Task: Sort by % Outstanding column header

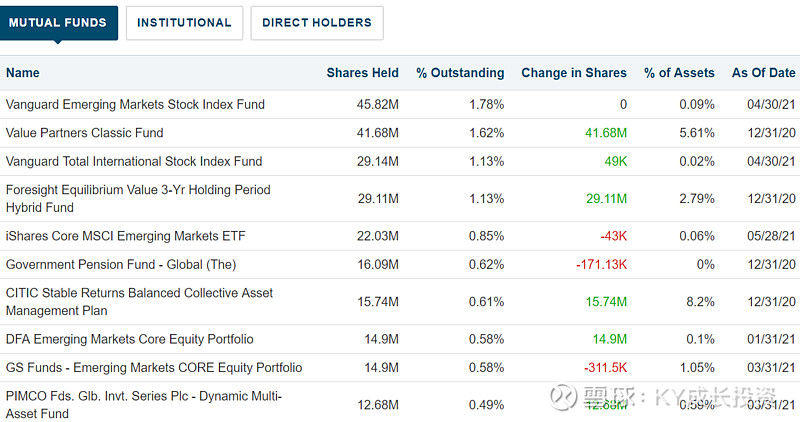Action: coord(460,73)
